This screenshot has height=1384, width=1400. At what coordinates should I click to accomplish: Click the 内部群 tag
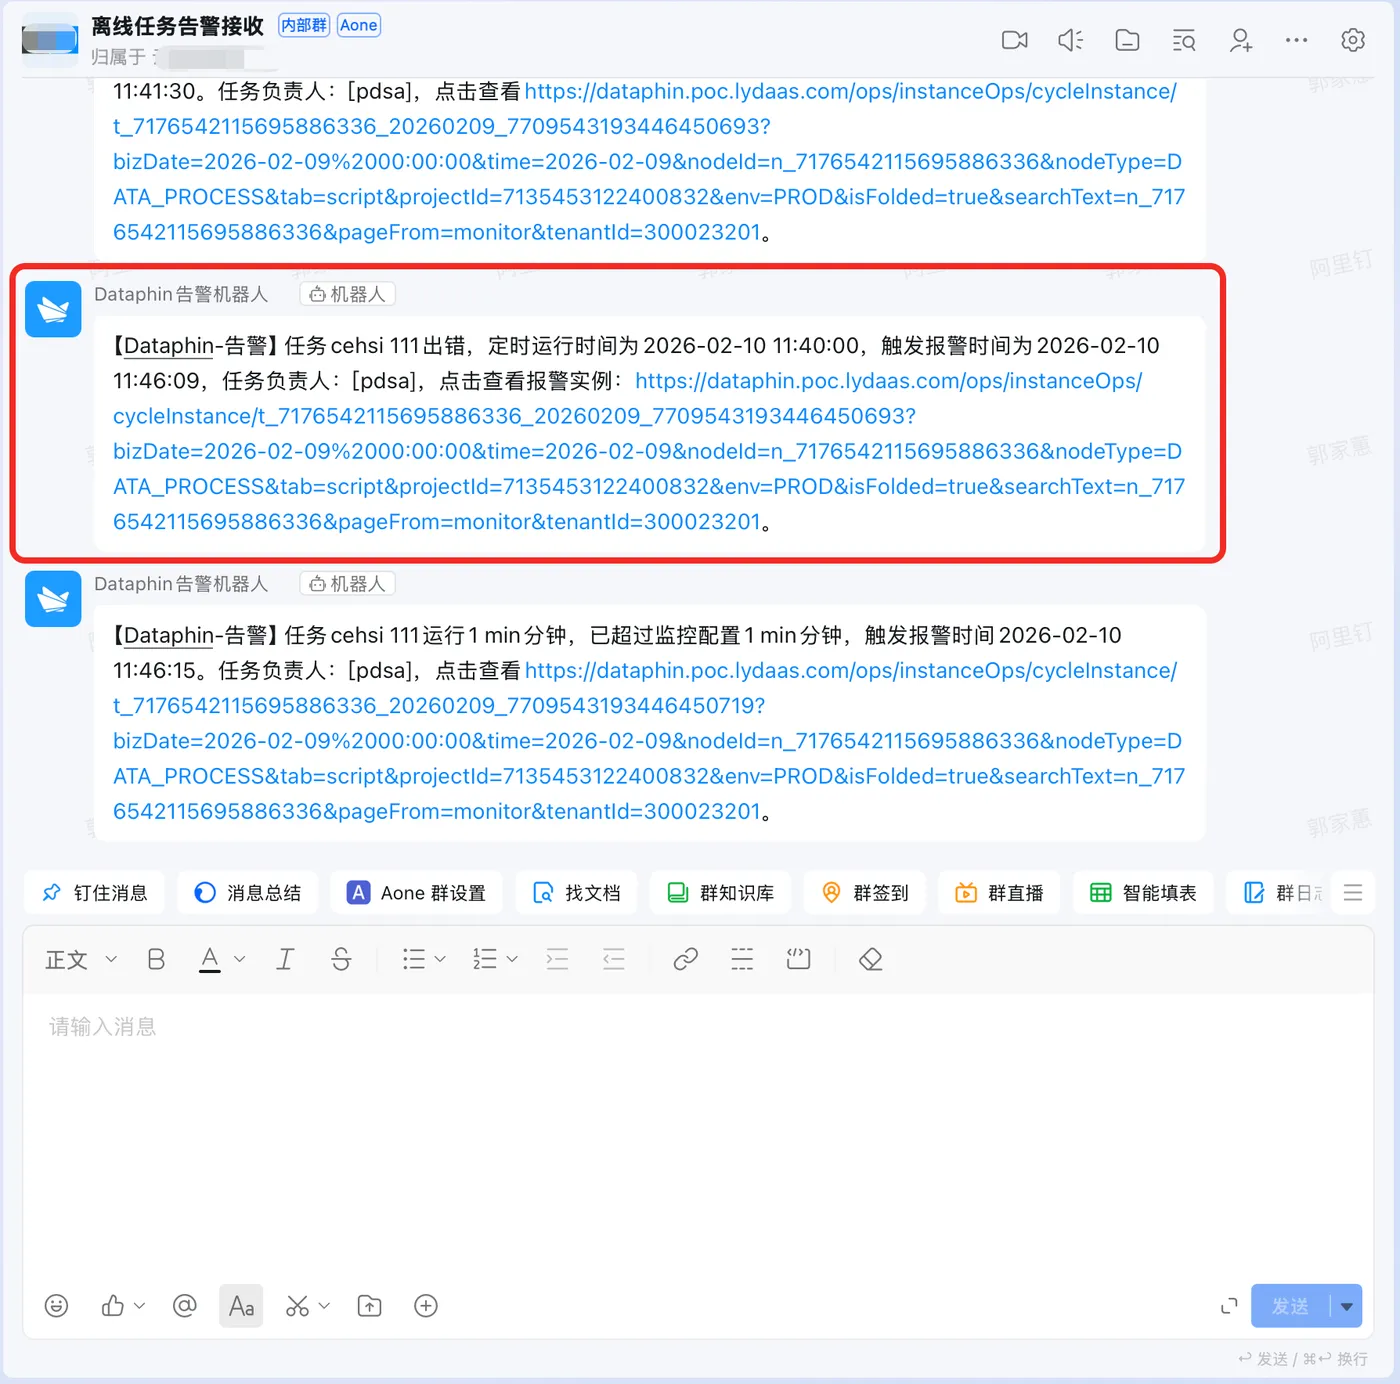coord(304,25)
